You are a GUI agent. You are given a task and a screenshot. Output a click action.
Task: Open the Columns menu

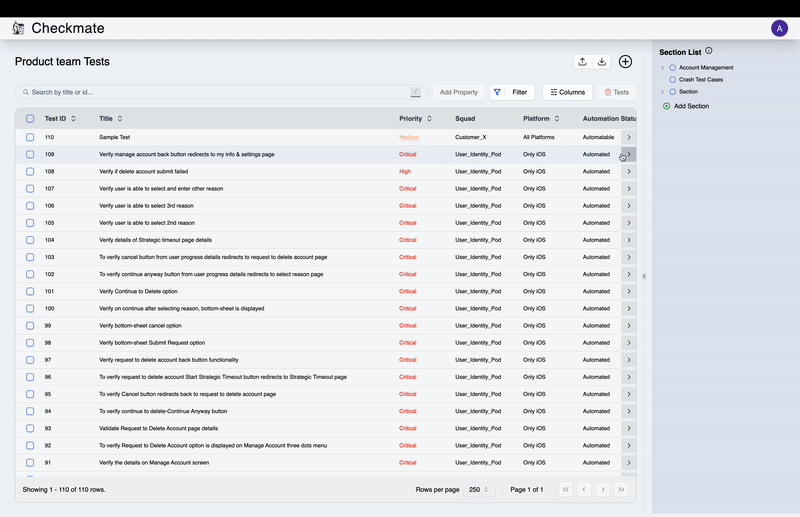(567, 92)
